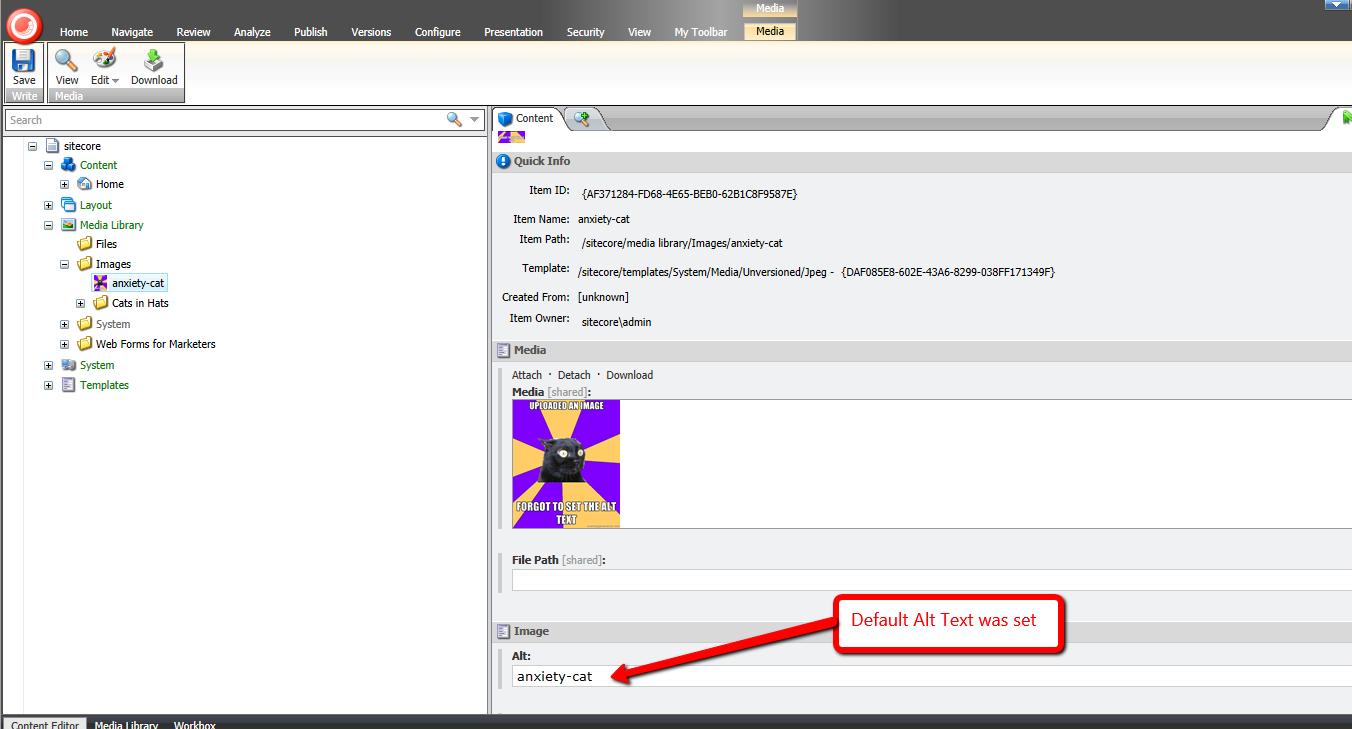Switch to the Presentation ribbon tab
Image resolution: width=1352 pixels, height=729 pixels.
click(x=514, y=32)
